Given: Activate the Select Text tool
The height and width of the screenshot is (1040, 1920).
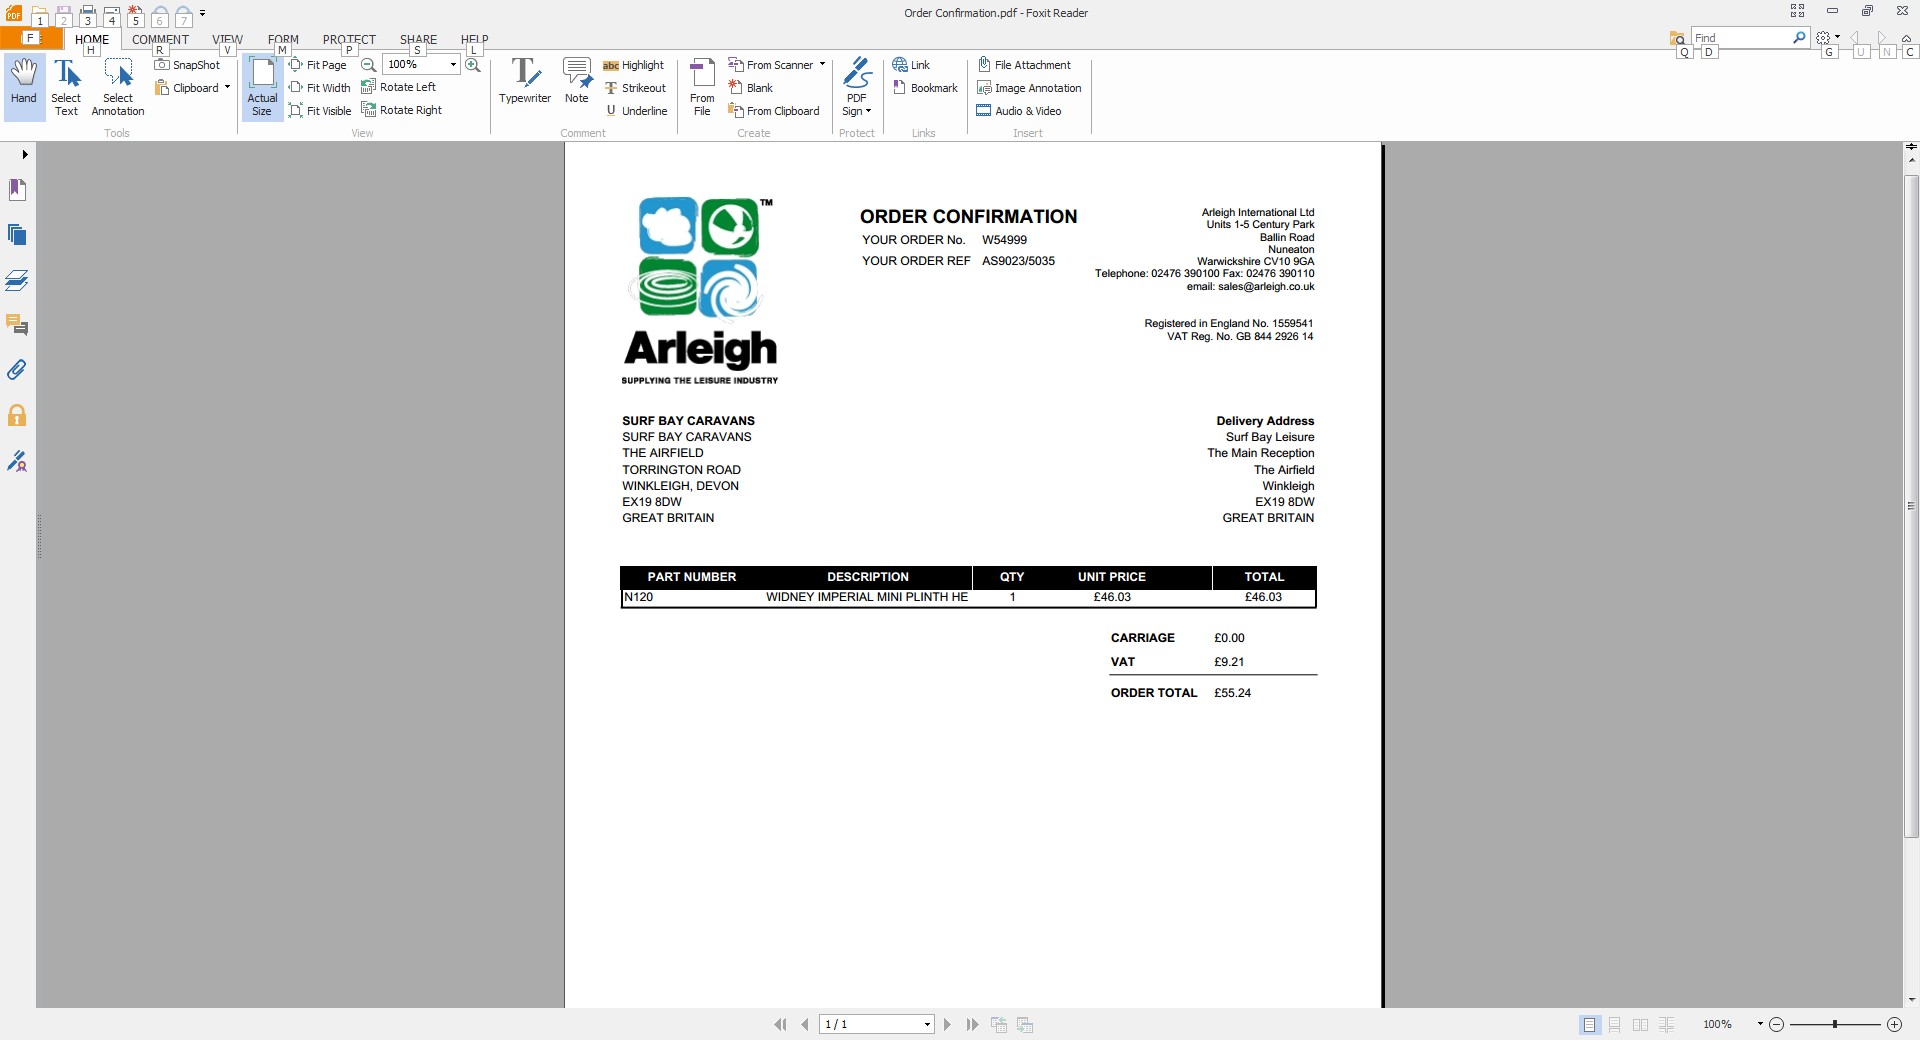Looking at the screenshot, I should click(x=66, y=88).
